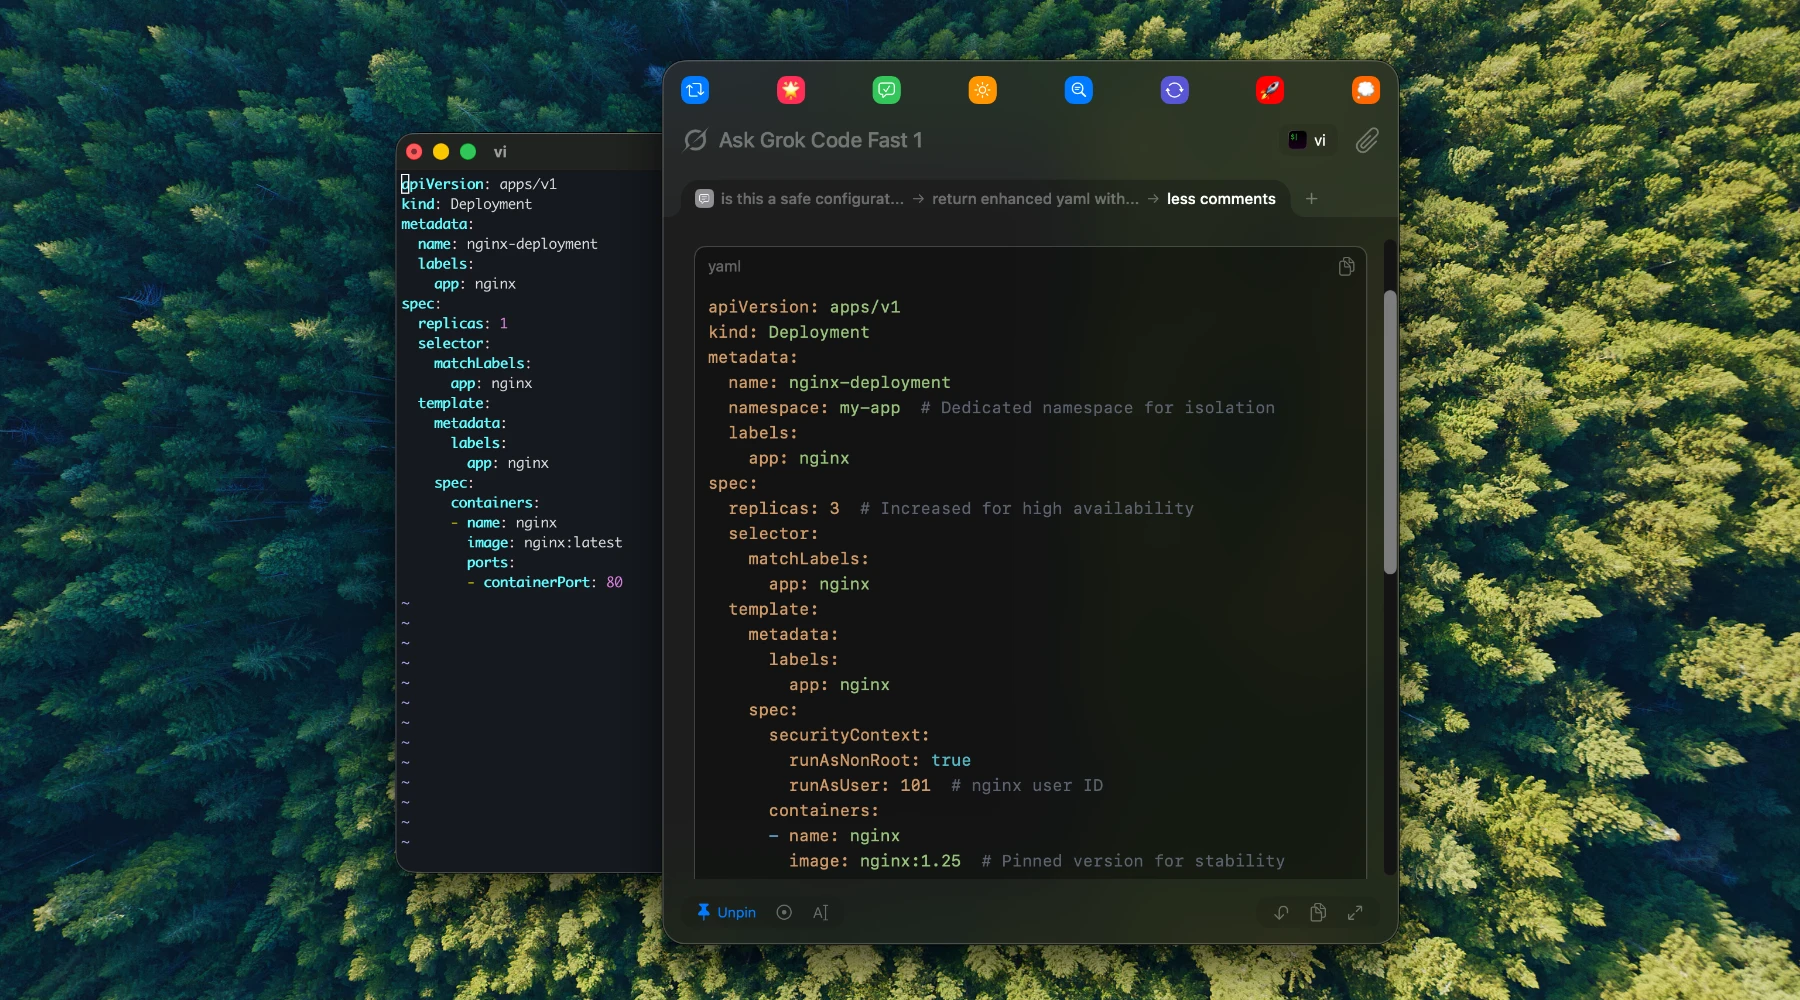Add new prompt with plus button

[x=1311, y=199]
